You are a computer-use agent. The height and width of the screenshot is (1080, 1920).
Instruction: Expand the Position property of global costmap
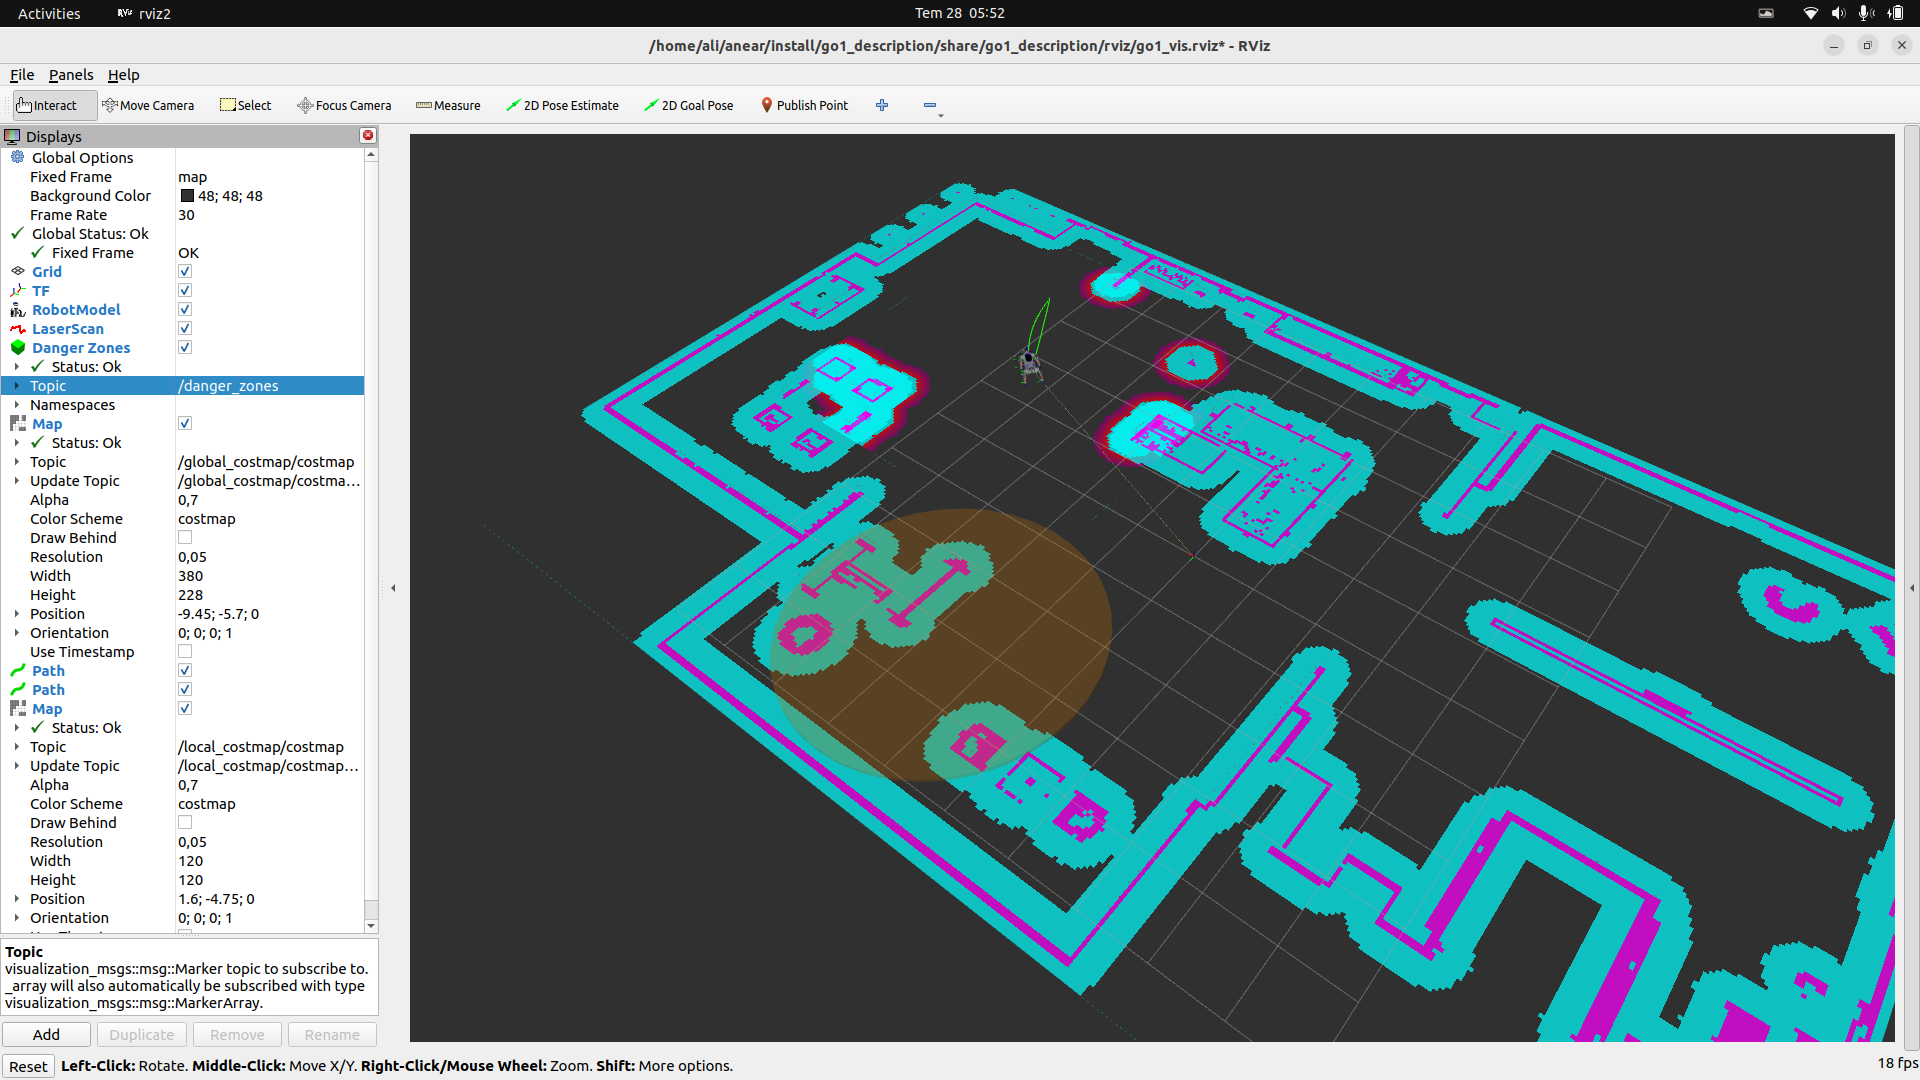[17, 614]
